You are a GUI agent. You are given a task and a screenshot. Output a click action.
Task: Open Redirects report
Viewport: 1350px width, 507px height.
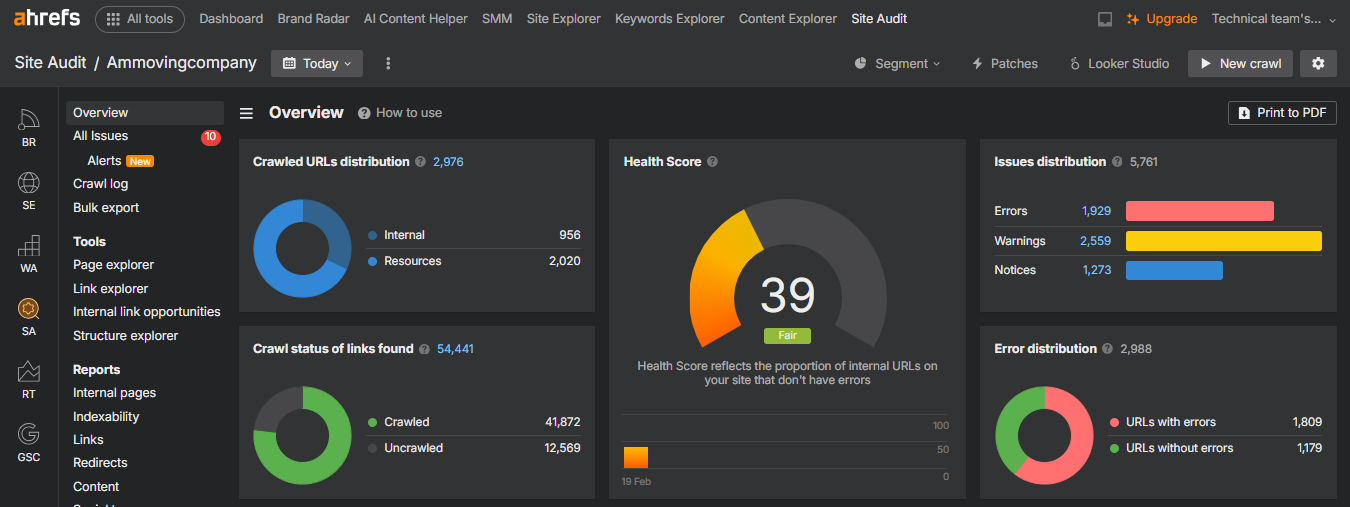[x=100, y=463]
